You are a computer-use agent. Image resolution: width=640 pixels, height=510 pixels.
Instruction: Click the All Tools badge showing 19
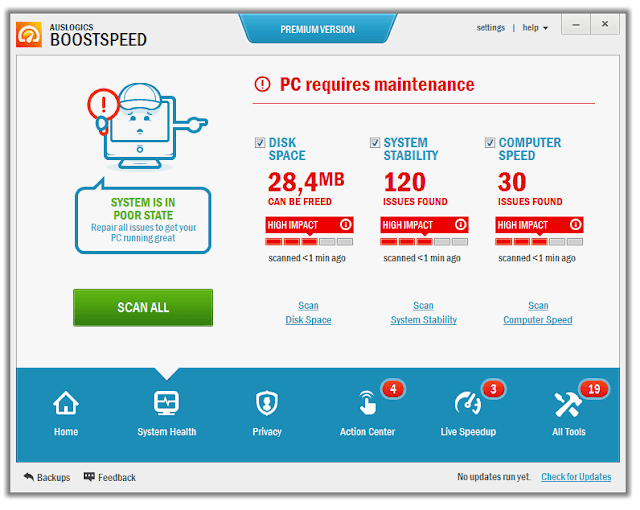coord(594,389)
